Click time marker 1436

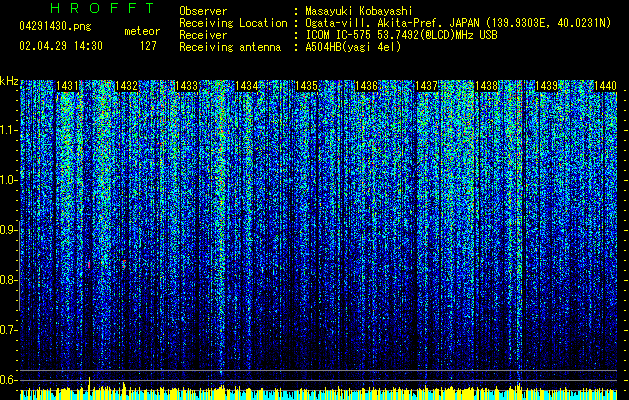tap(366, 86)
